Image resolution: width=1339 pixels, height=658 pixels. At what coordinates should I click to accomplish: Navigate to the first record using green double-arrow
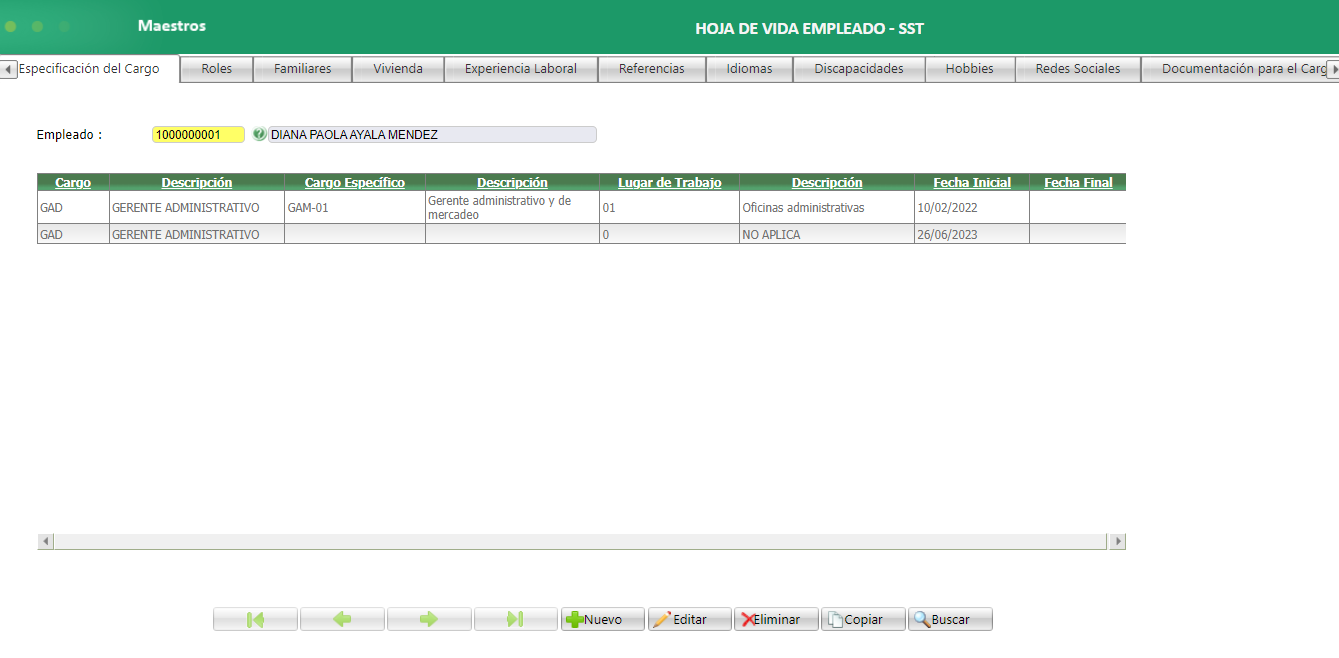[x=254, y=618]
